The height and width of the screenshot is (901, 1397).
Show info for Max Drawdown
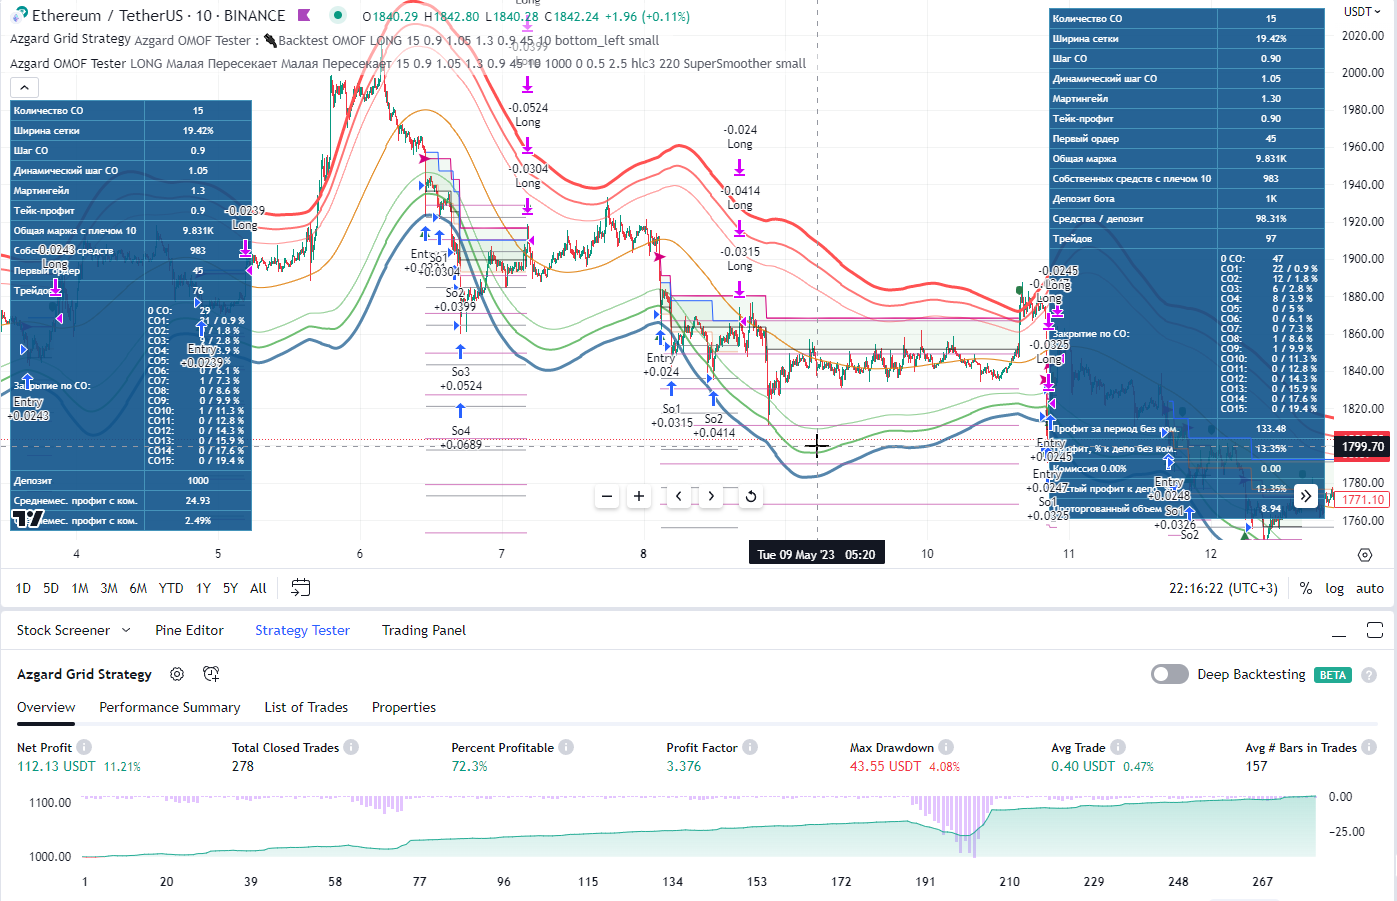click(946, 747)
